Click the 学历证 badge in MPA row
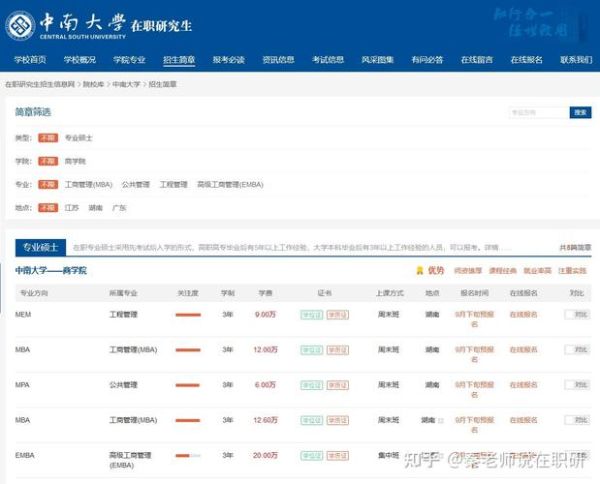 point(336,385)
